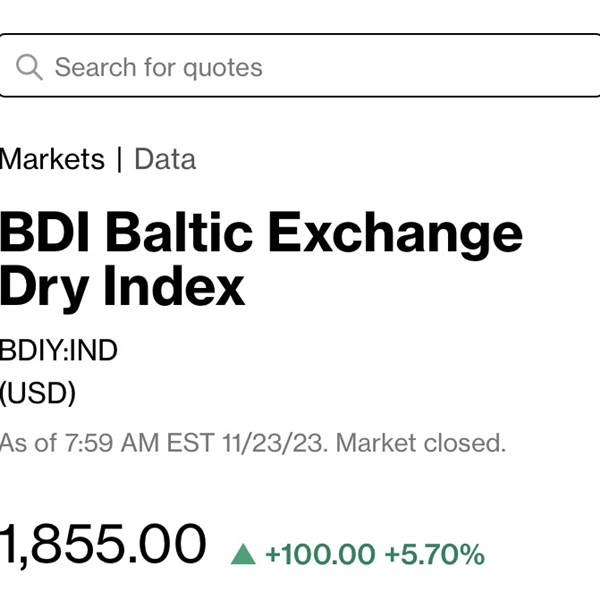Click the +100.00 change value
600x600 pixels.
point(320,554)
